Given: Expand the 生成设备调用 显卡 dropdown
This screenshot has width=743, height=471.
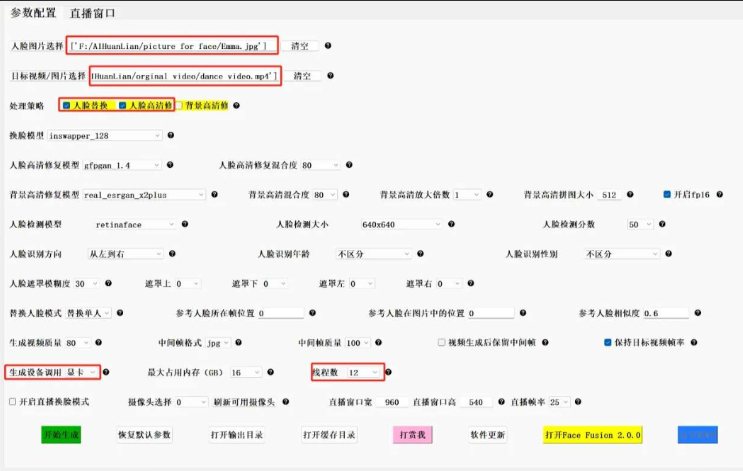Looking at the screenshot, I should (82, 372).
